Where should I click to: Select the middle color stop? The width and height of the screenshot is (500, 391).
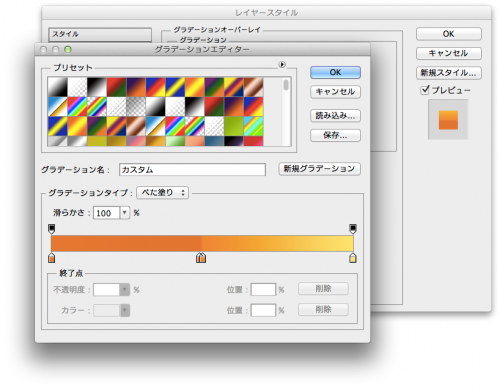point(201,258)
